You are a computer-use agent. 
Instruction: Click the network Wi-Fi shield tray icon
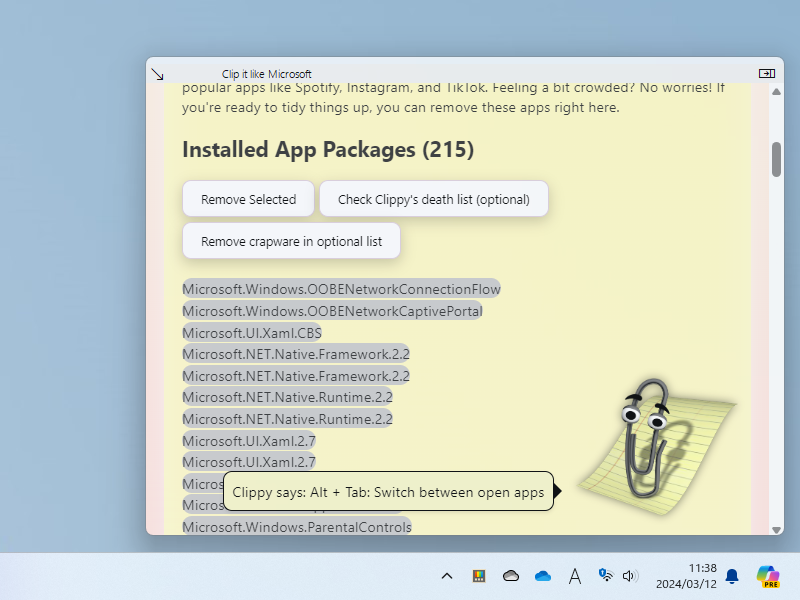605,576
